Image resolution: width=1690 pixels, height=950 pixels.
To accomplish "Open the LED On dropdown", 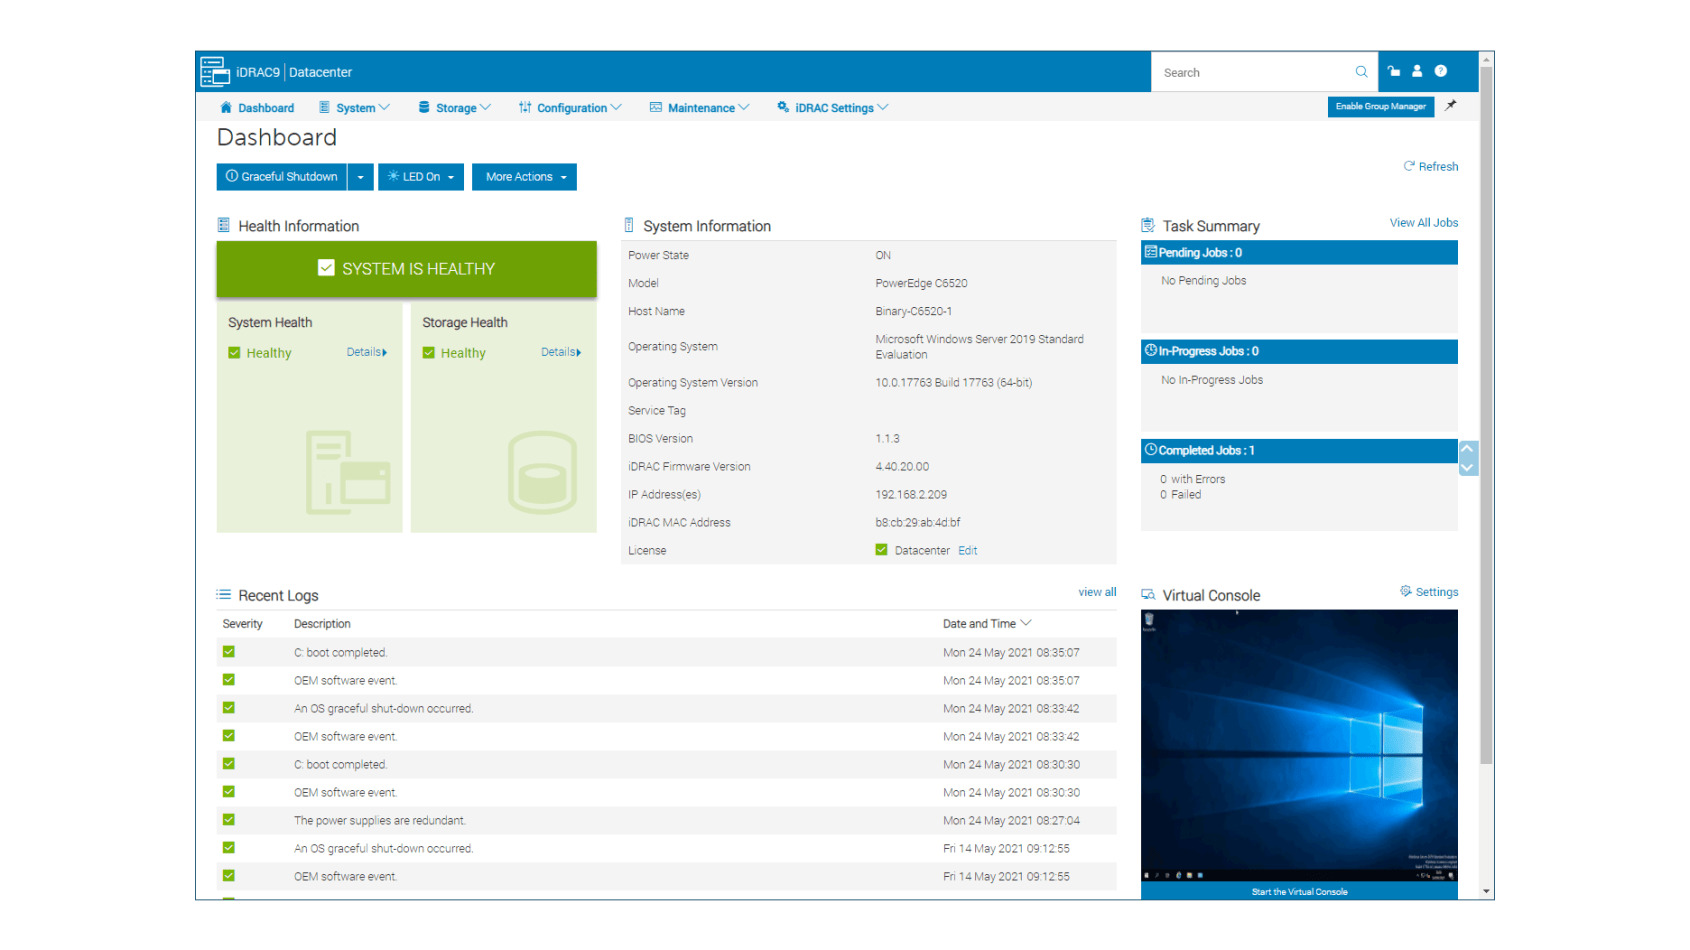I will click(x=421, y=177).
